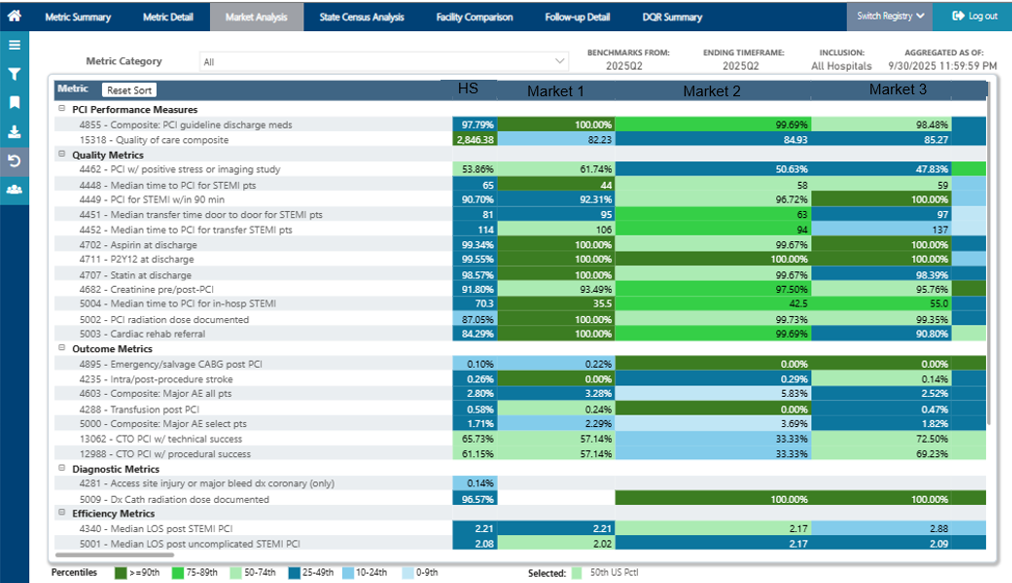
Task: Collapse the Quality Metrics group
Action: 62,154
